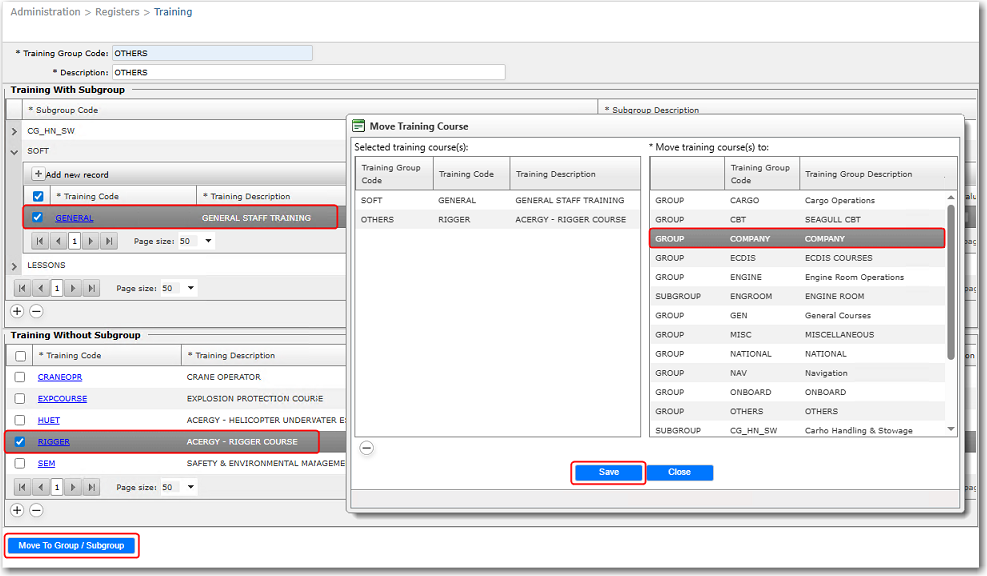
Task: Click plus icon beside Add new record
Action: [39, 174]
